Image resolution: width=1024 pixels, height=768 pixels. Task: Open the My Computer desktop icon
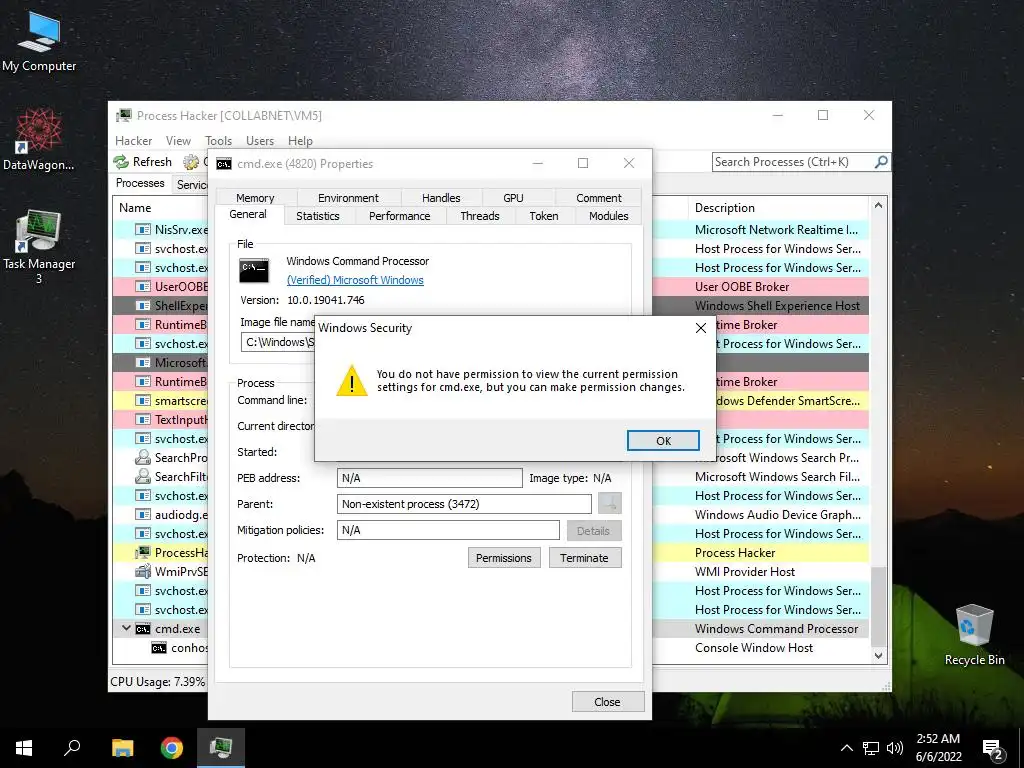(x=39, y=42)
